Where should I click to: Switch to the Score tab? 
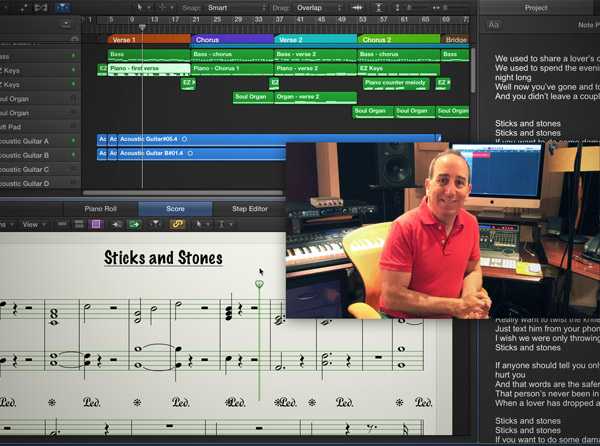coord(175,209)
